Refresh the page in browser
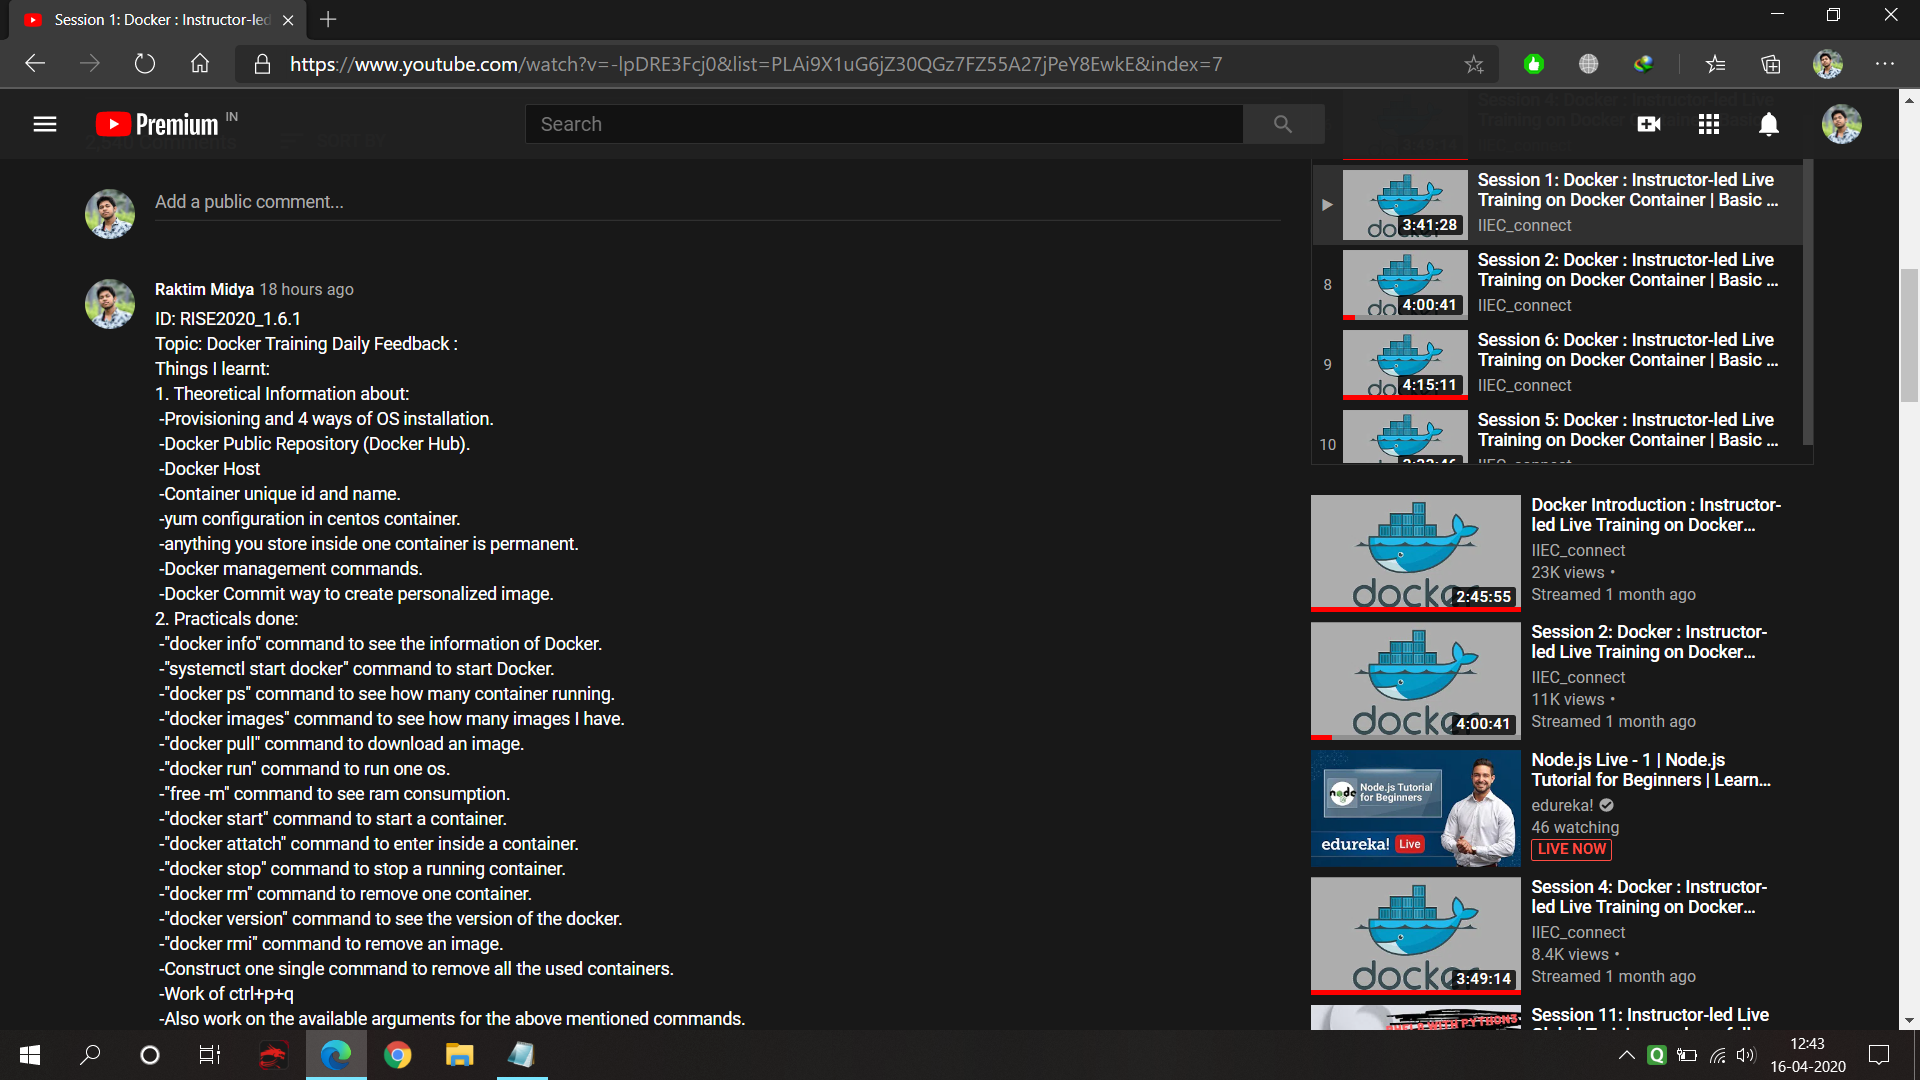The height and width of the screenshot is (1080, 1920). click(x=145, y=64)
